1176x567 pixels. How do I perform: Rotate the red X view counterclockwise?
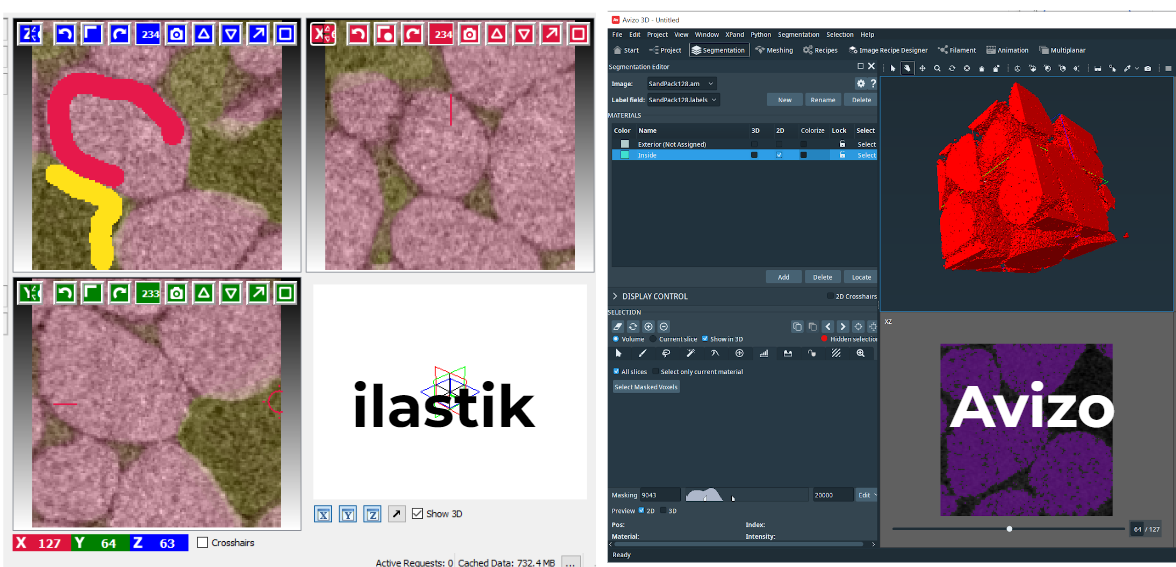point(358,34)
